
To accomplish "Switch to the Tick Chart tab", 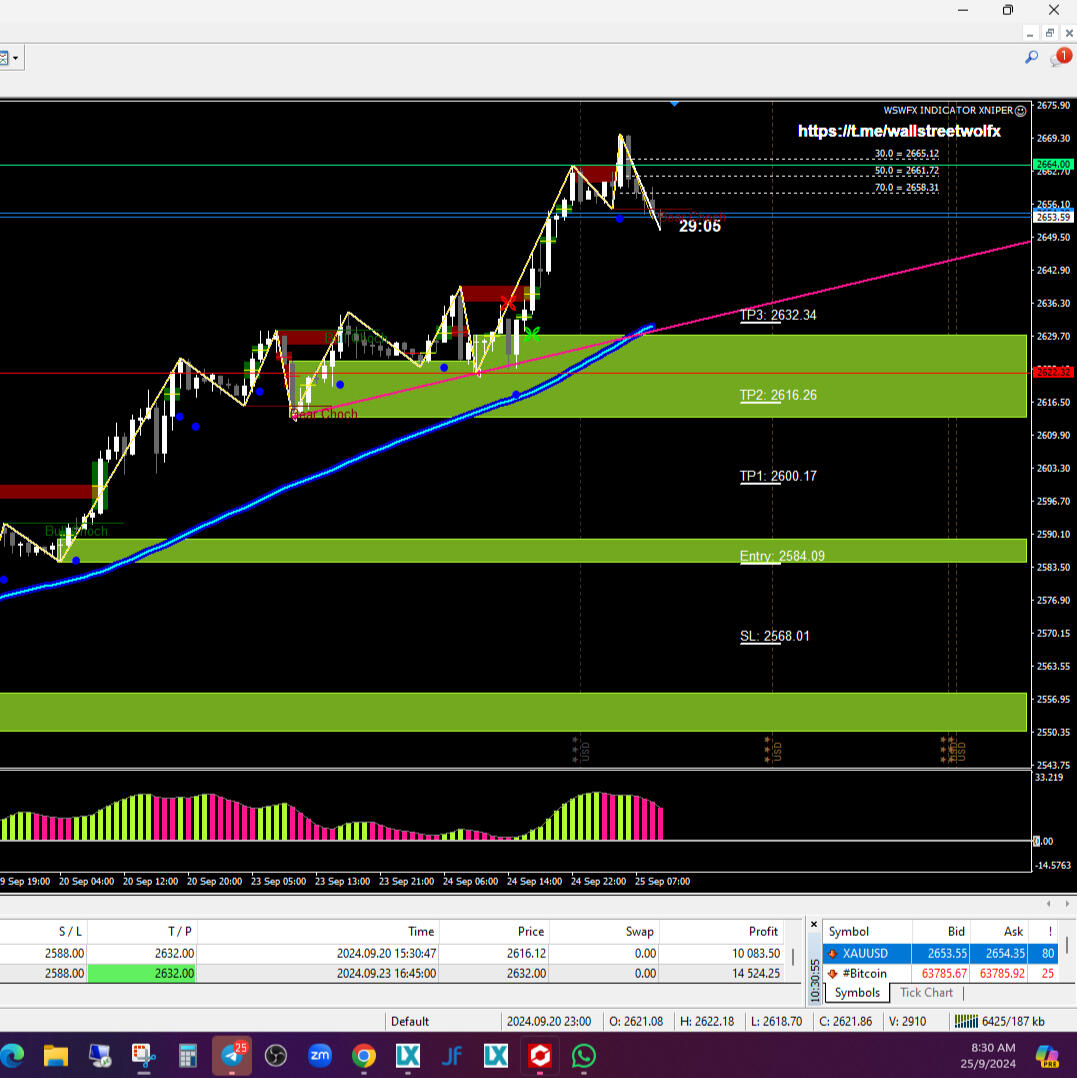I will click(925, 992).
